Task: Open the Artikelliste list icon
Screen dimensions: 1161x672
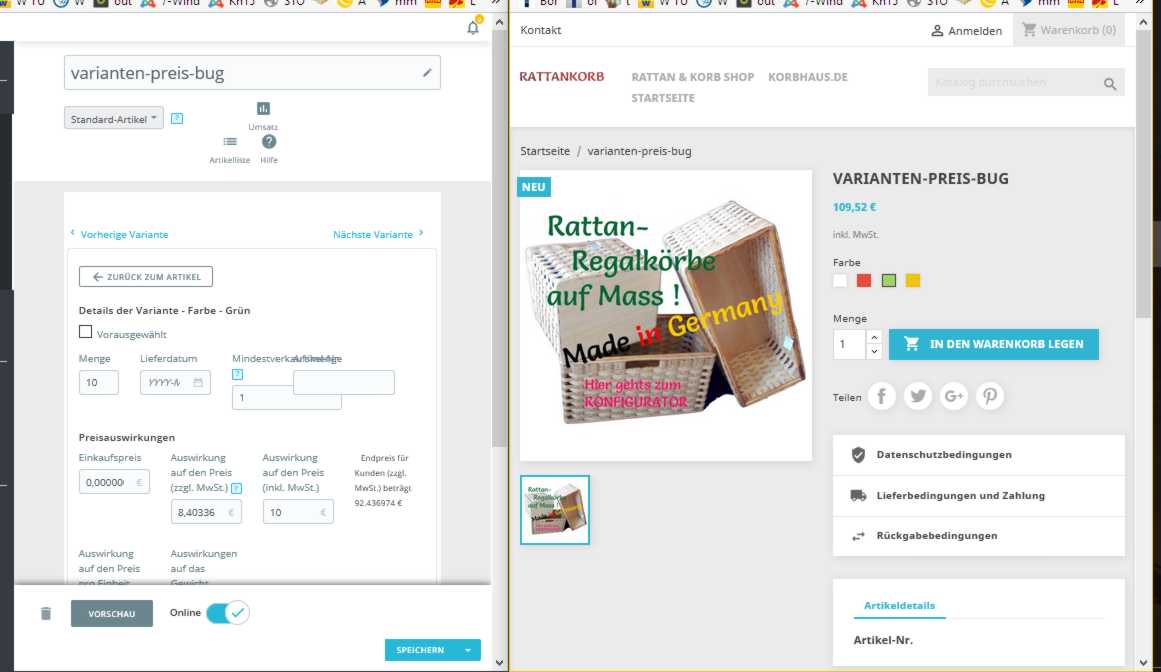Action: click(230, 141)
